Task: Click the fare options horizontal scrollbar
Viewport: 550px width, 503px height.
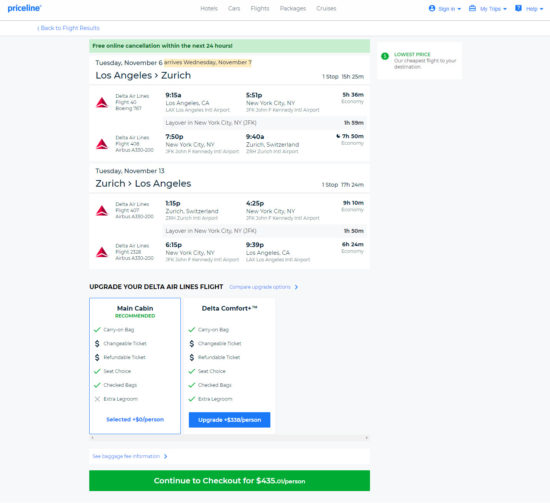Action: (x=229, y=438)
